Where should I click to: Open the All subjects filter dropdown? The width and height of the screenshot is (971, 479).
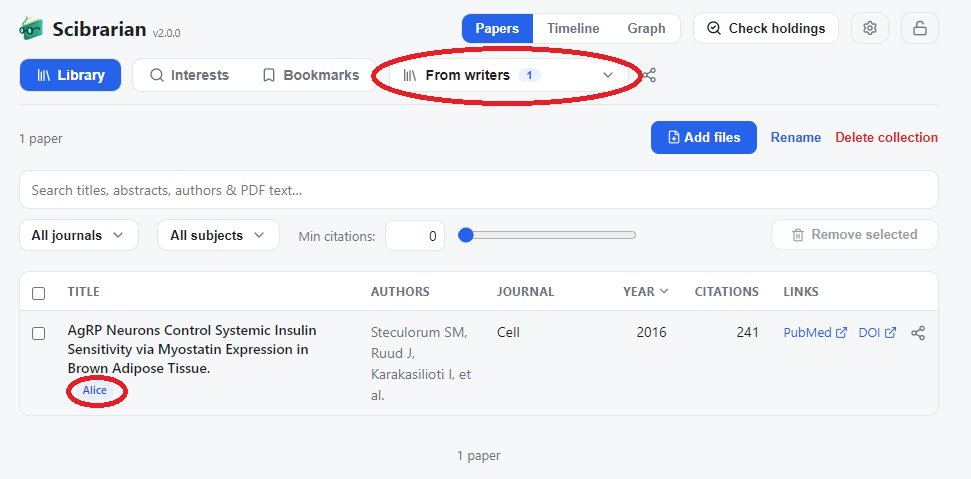(x=218, y=235)
